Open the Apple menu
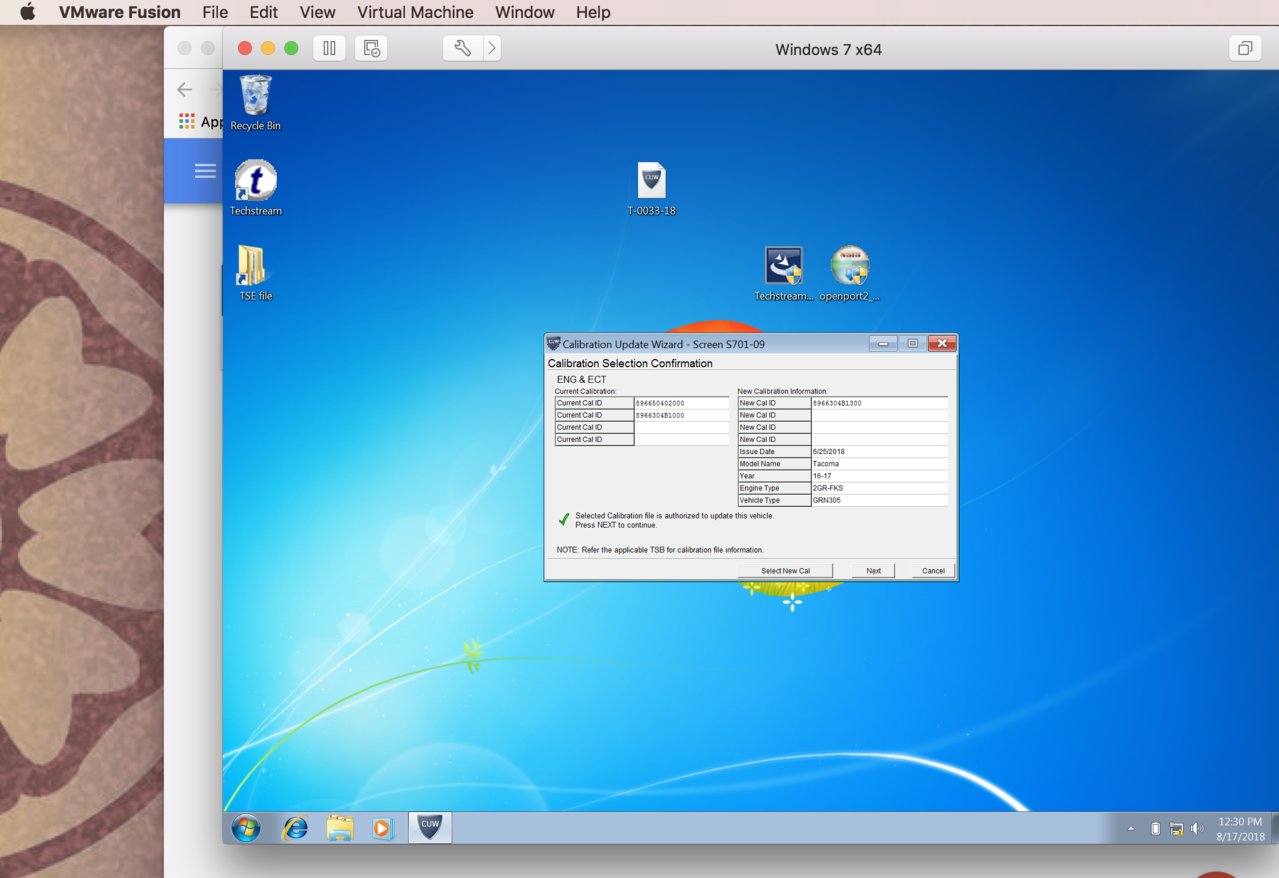This screenshot has height=878, width=1279. coord(27,12)
